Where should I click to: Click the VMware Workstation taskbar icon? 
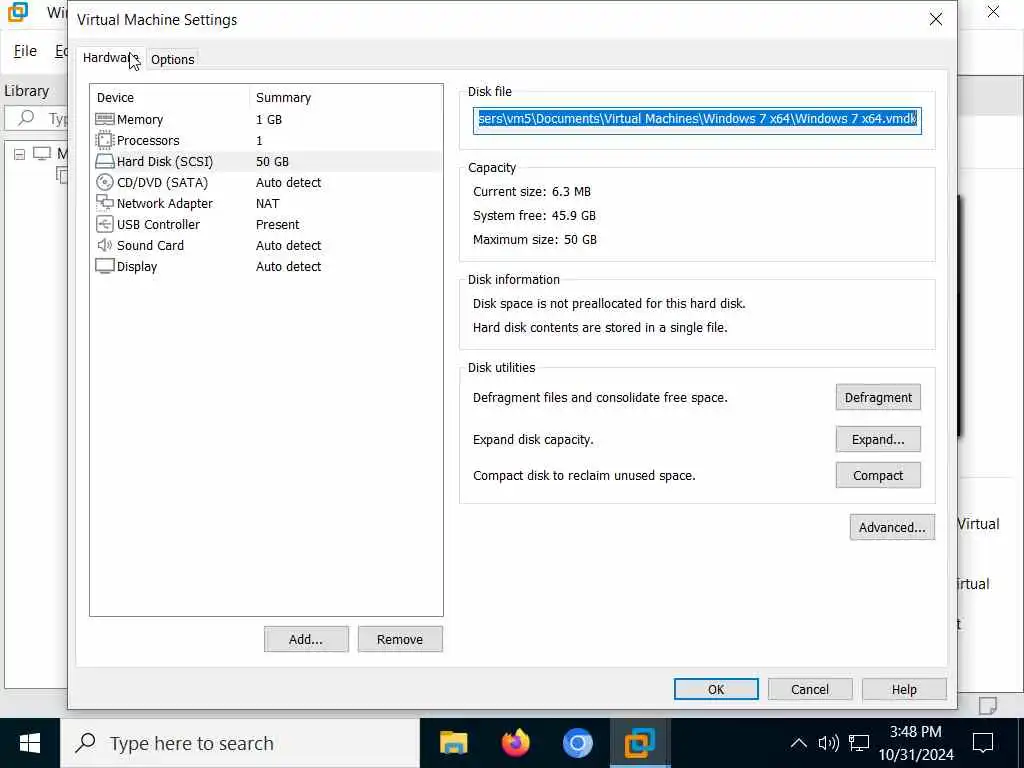click(639, 743)
